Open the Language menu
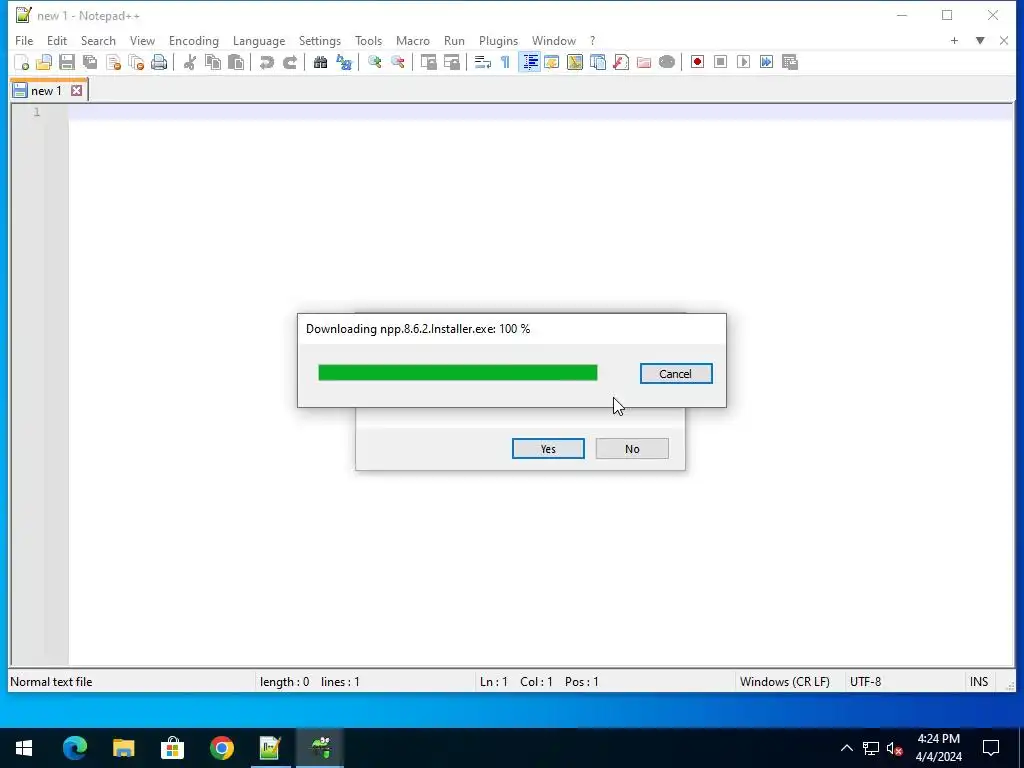 click(259, 40)
